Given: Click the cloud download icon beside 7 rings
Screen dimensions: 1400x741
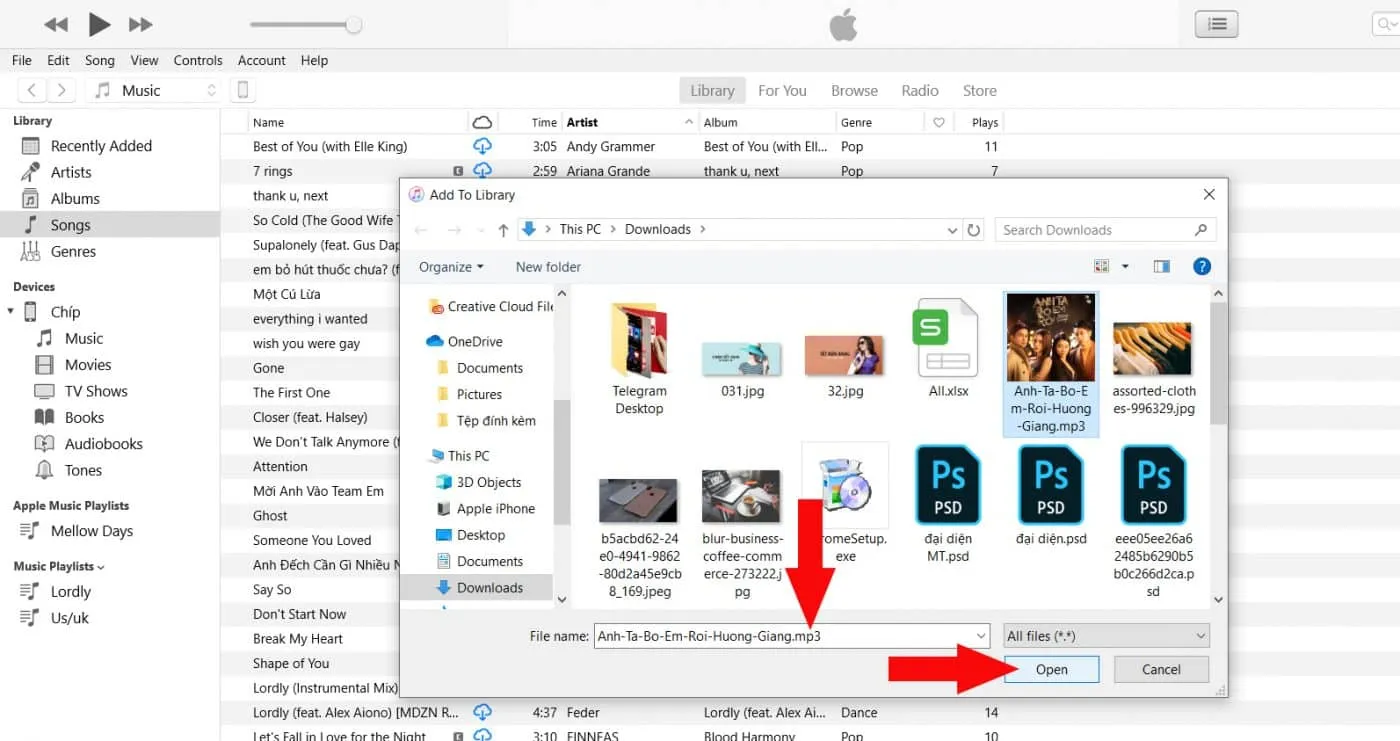Looking at the screenshot, I should 482,171.
